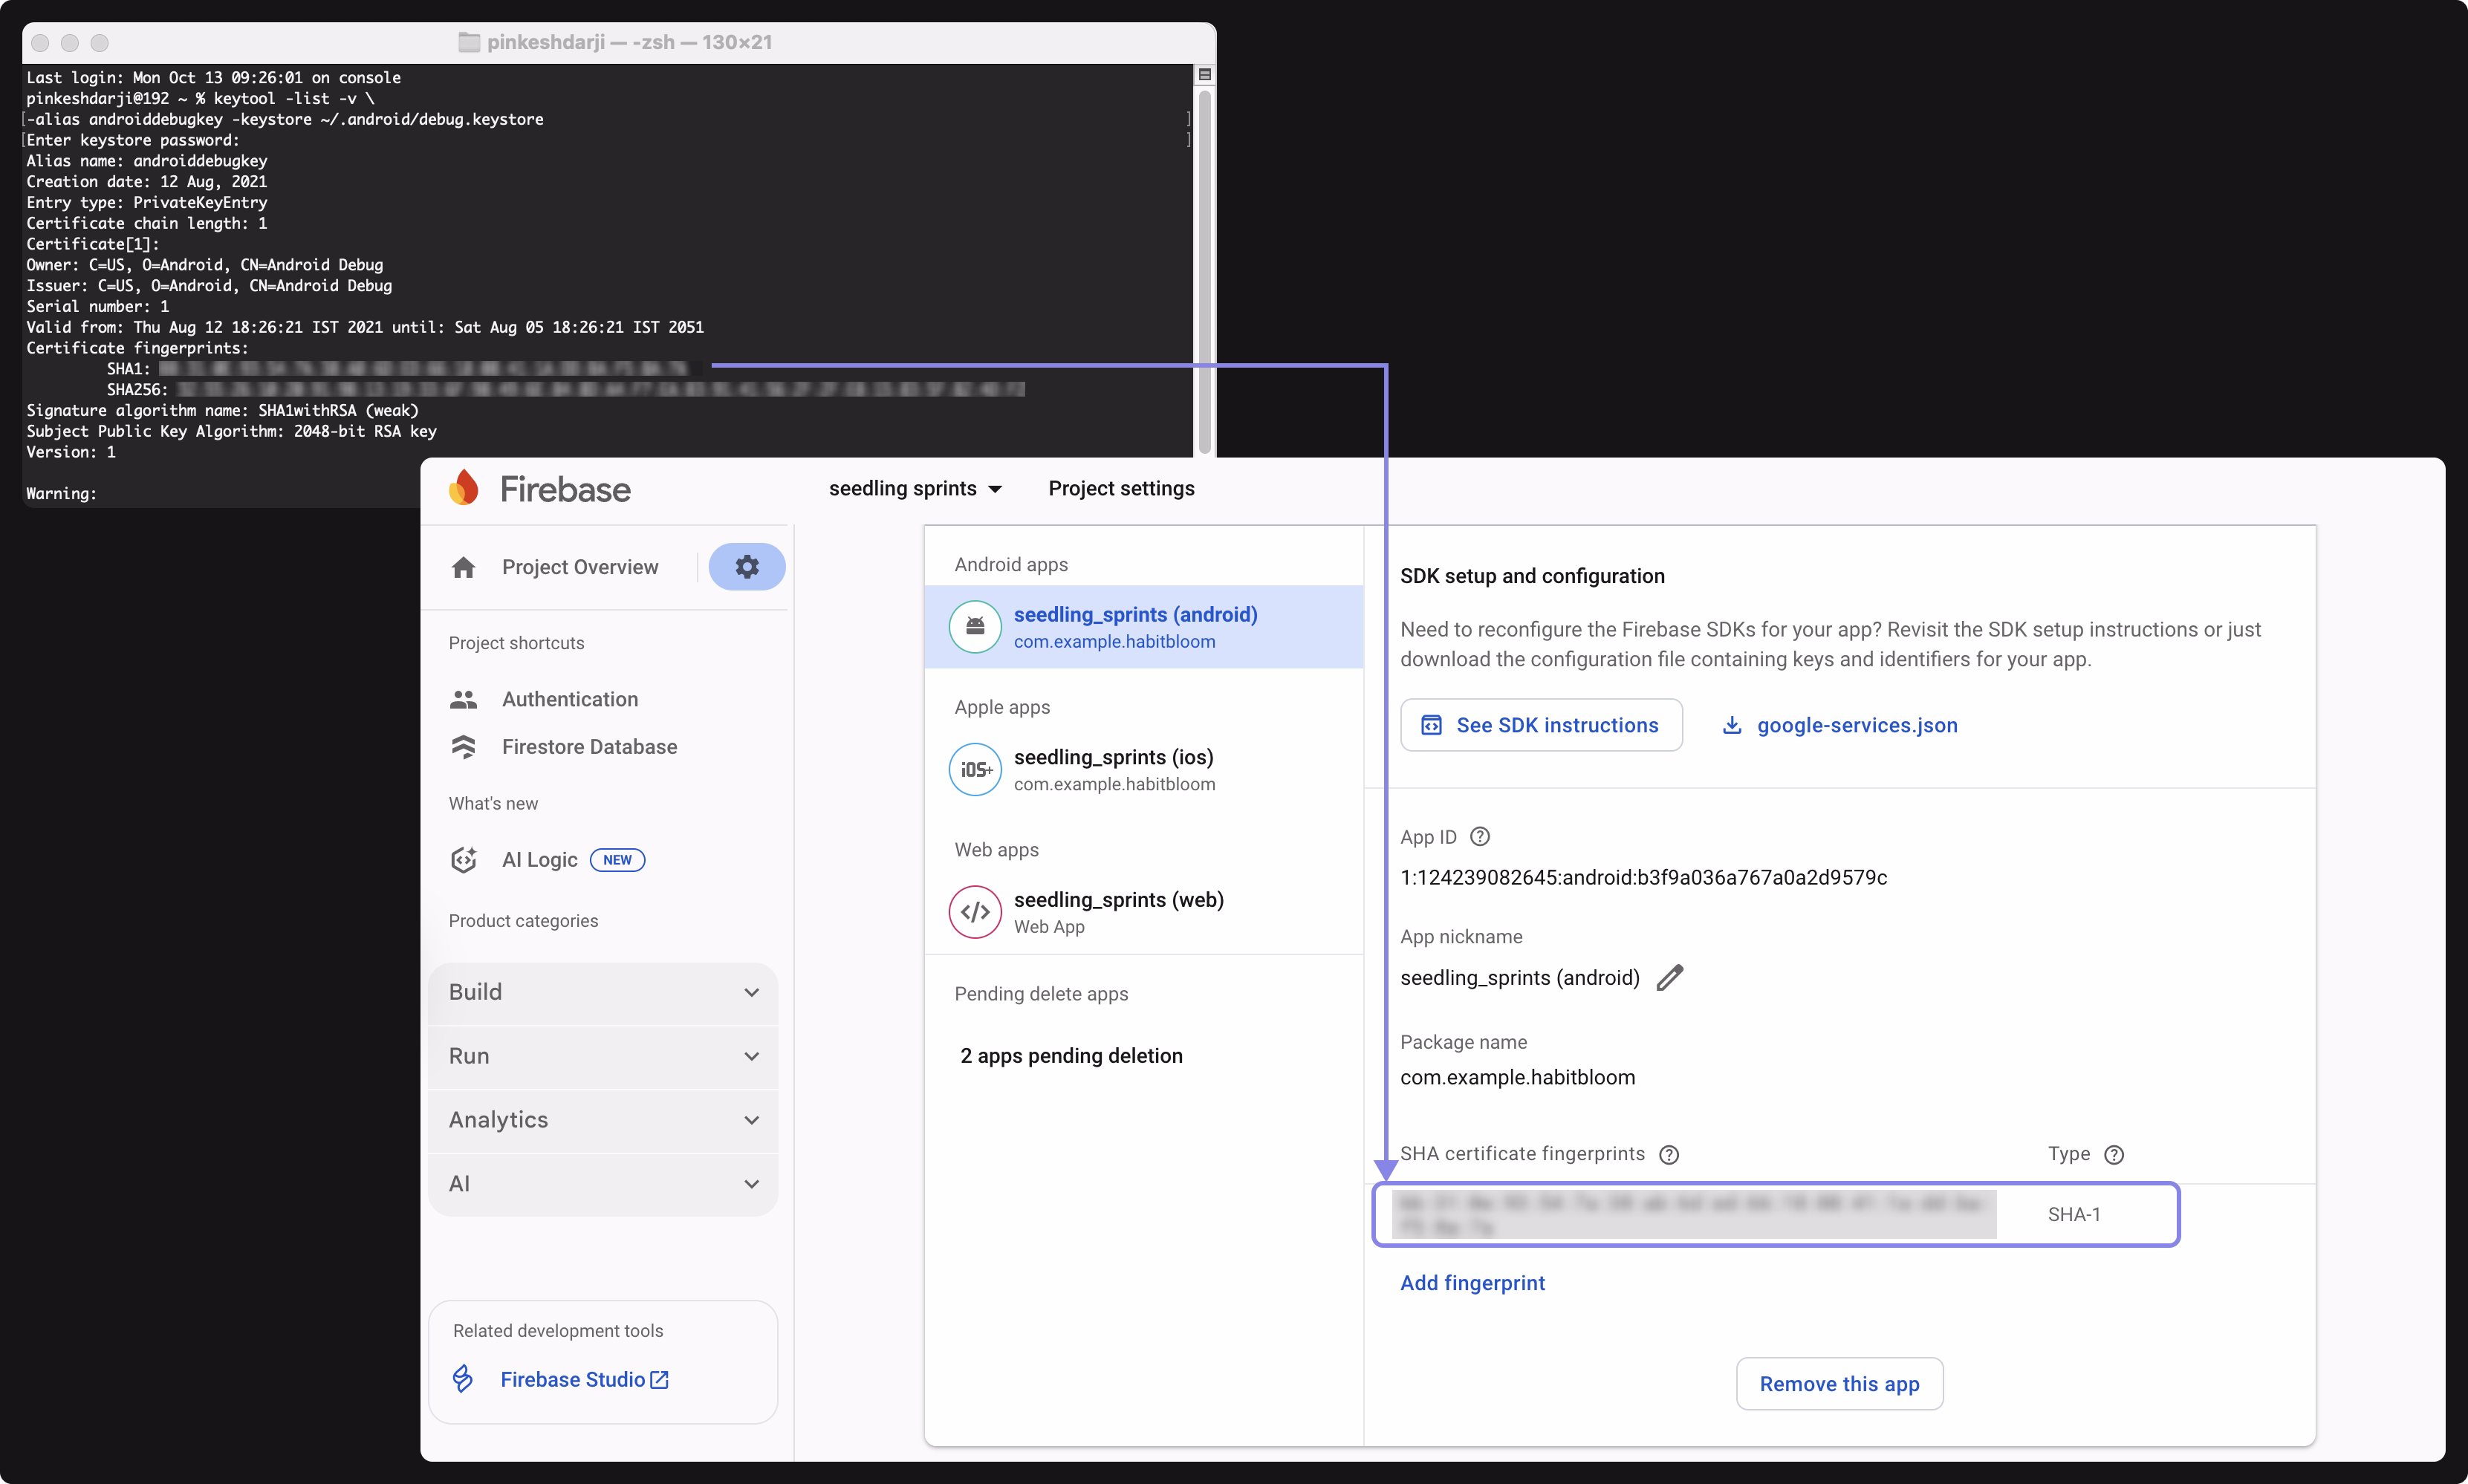Click the App ID help icon
The image size is (2468, 1484).
(1480, 837)
